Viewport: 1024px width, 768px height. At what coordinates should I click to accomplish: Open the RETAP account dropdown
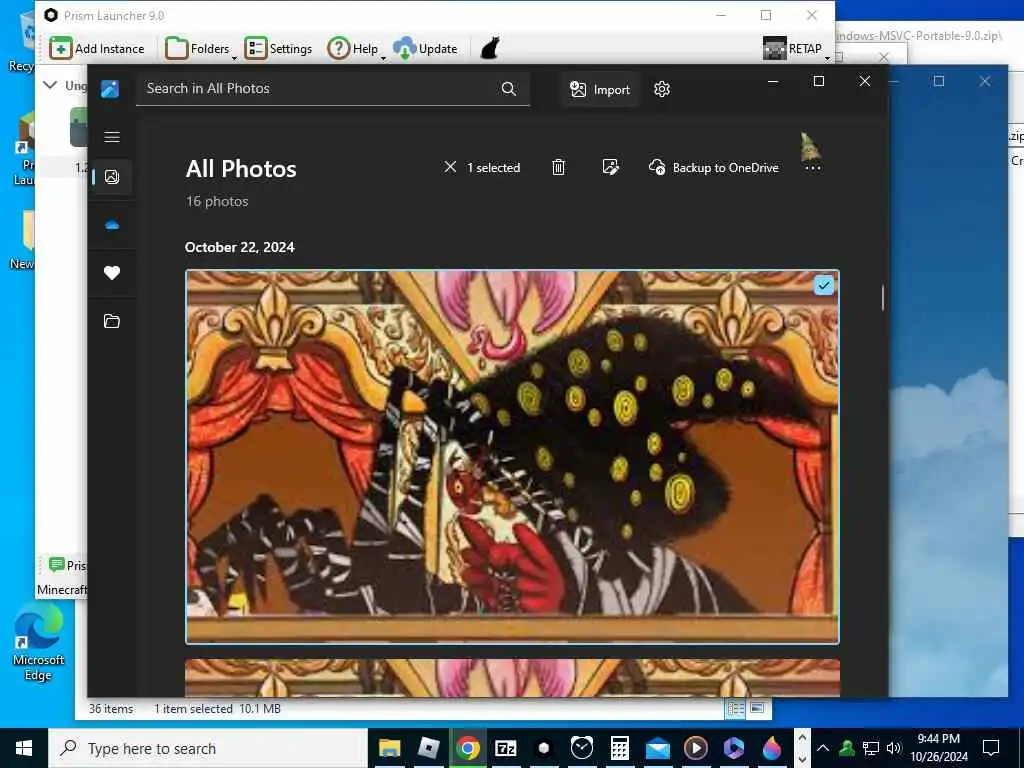tap(795, 48)
